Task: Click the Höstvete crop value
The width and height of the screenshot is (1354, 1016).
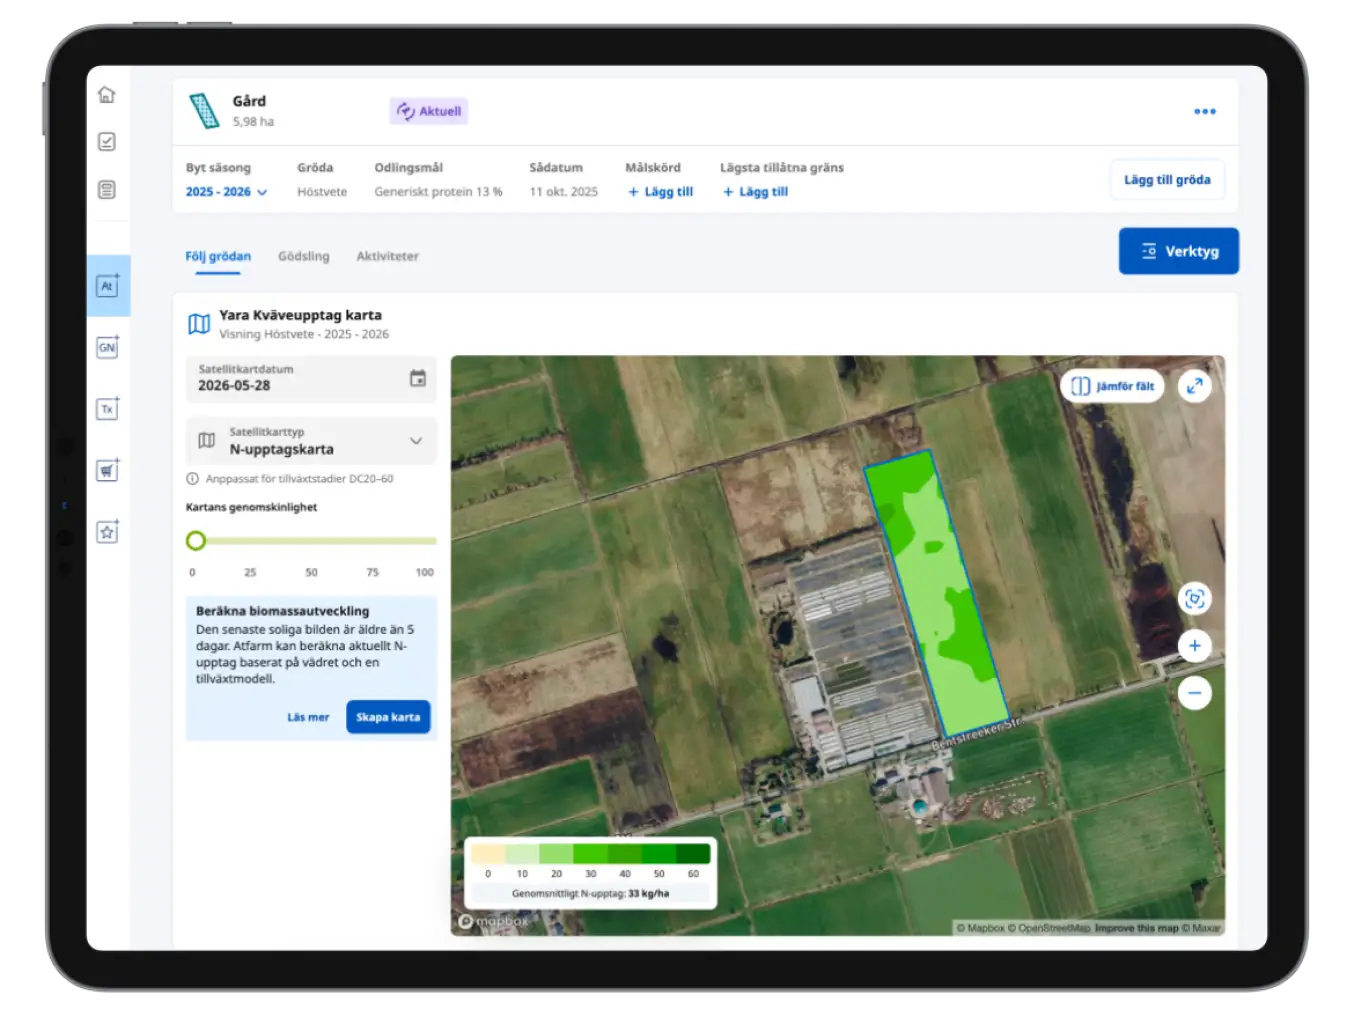Action: tap(322, 192)
